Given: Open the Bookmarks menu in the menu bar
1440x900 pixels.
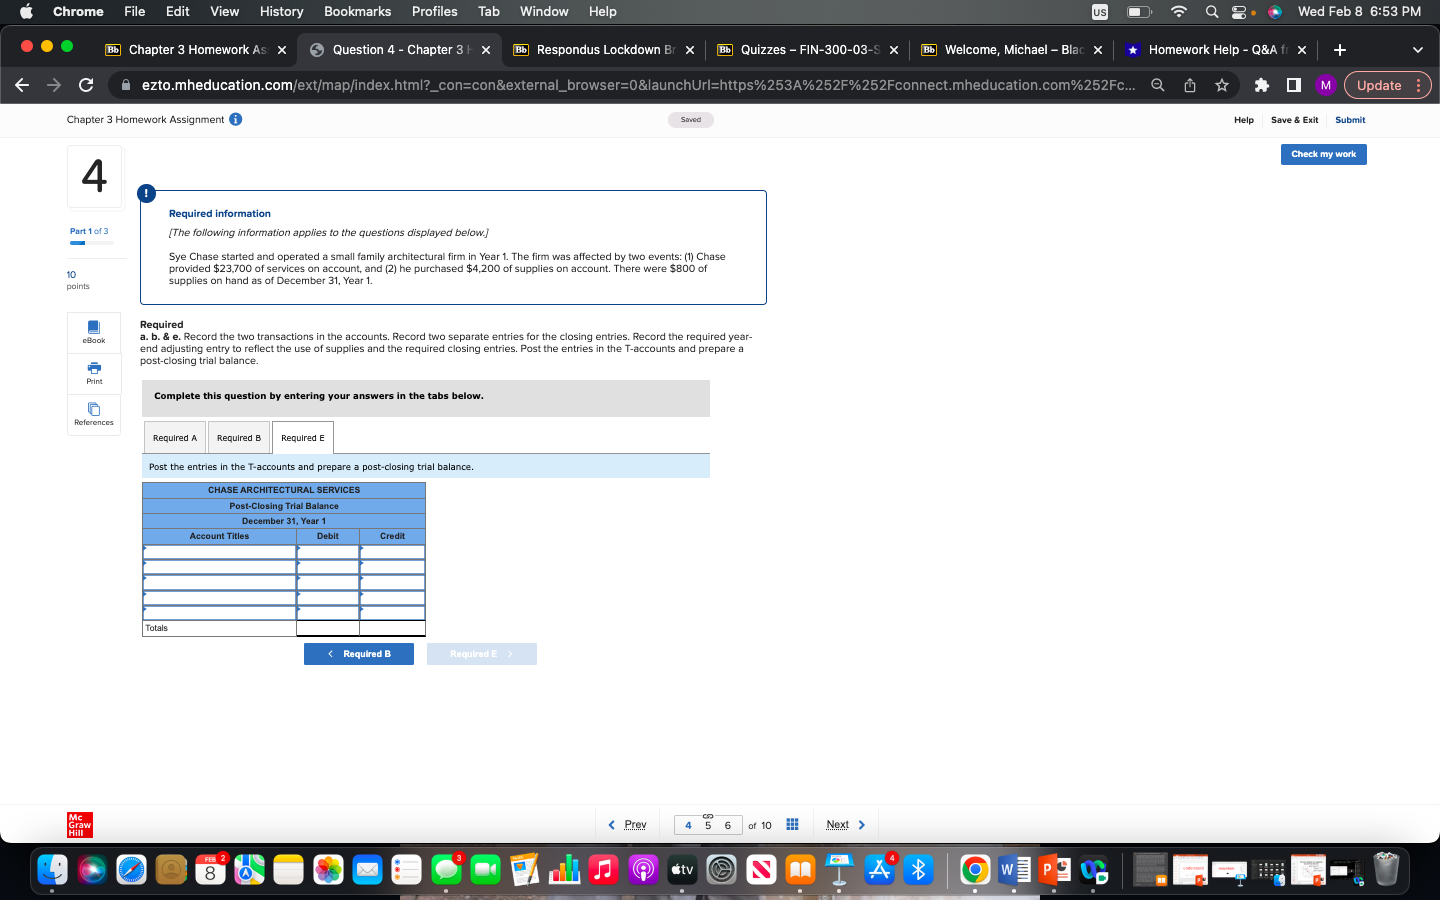Looking at the screenshot, I should pos(357,12).
